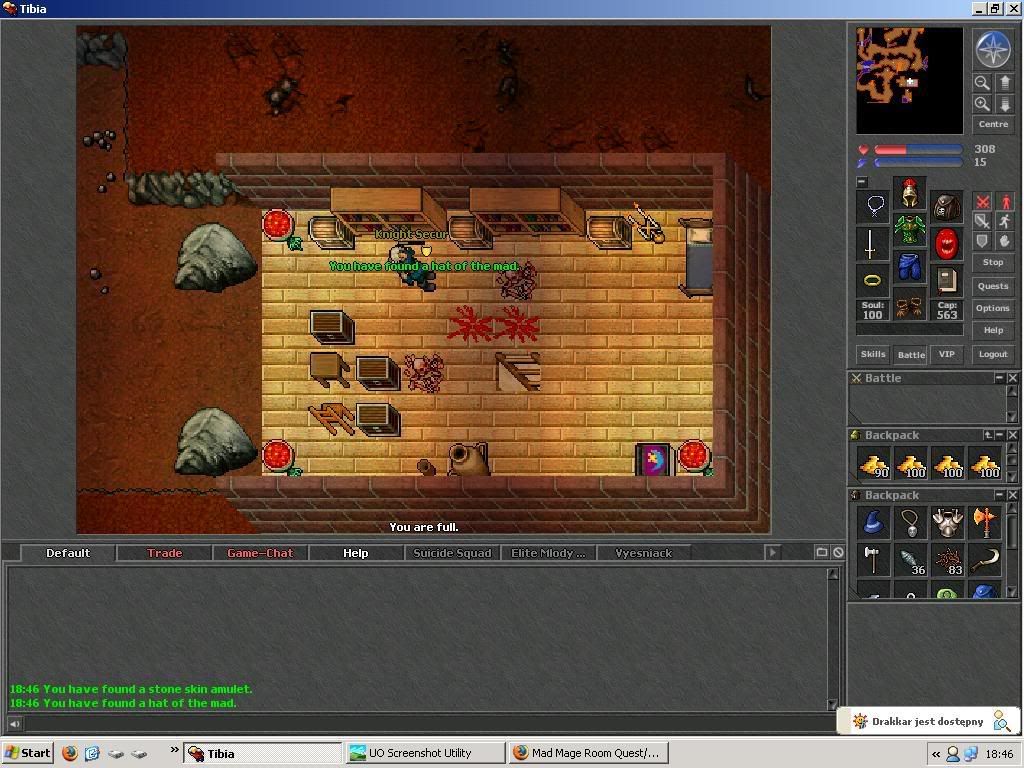Toggle the Battle window button
Image resolution: width=1024 pixels, height=768 pixels.
(911, 355)
